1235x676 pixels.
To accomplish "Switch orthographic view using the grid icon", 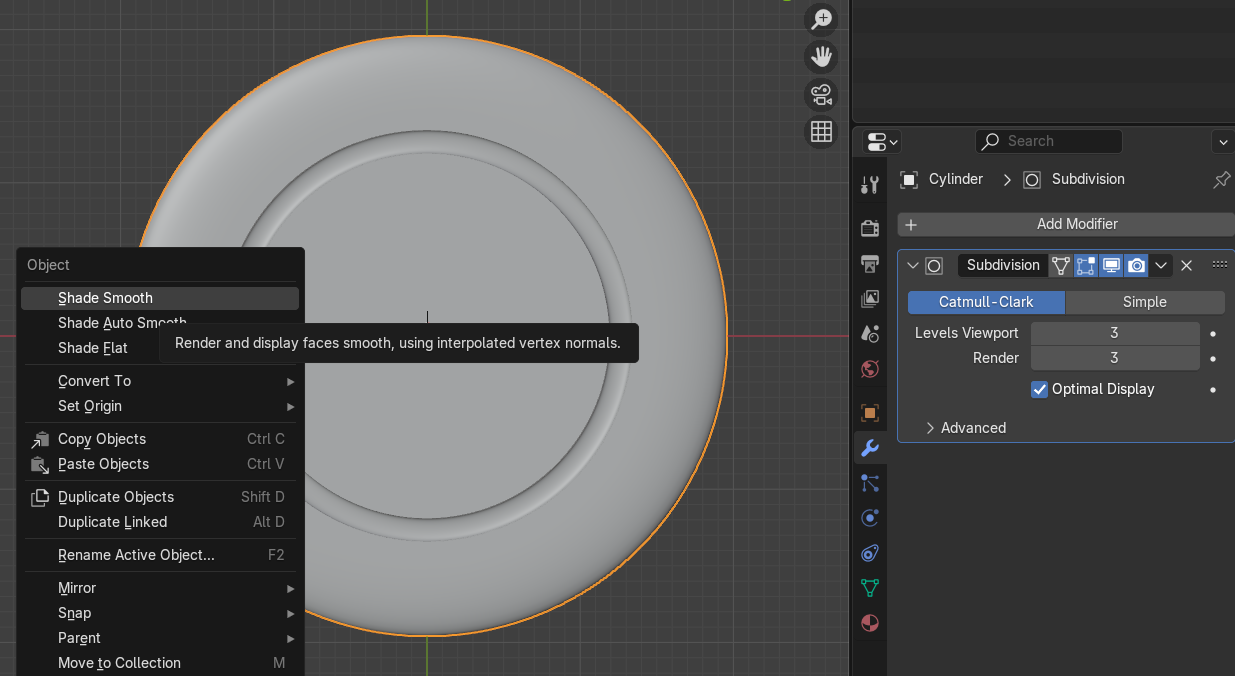I will click(822, 132).
